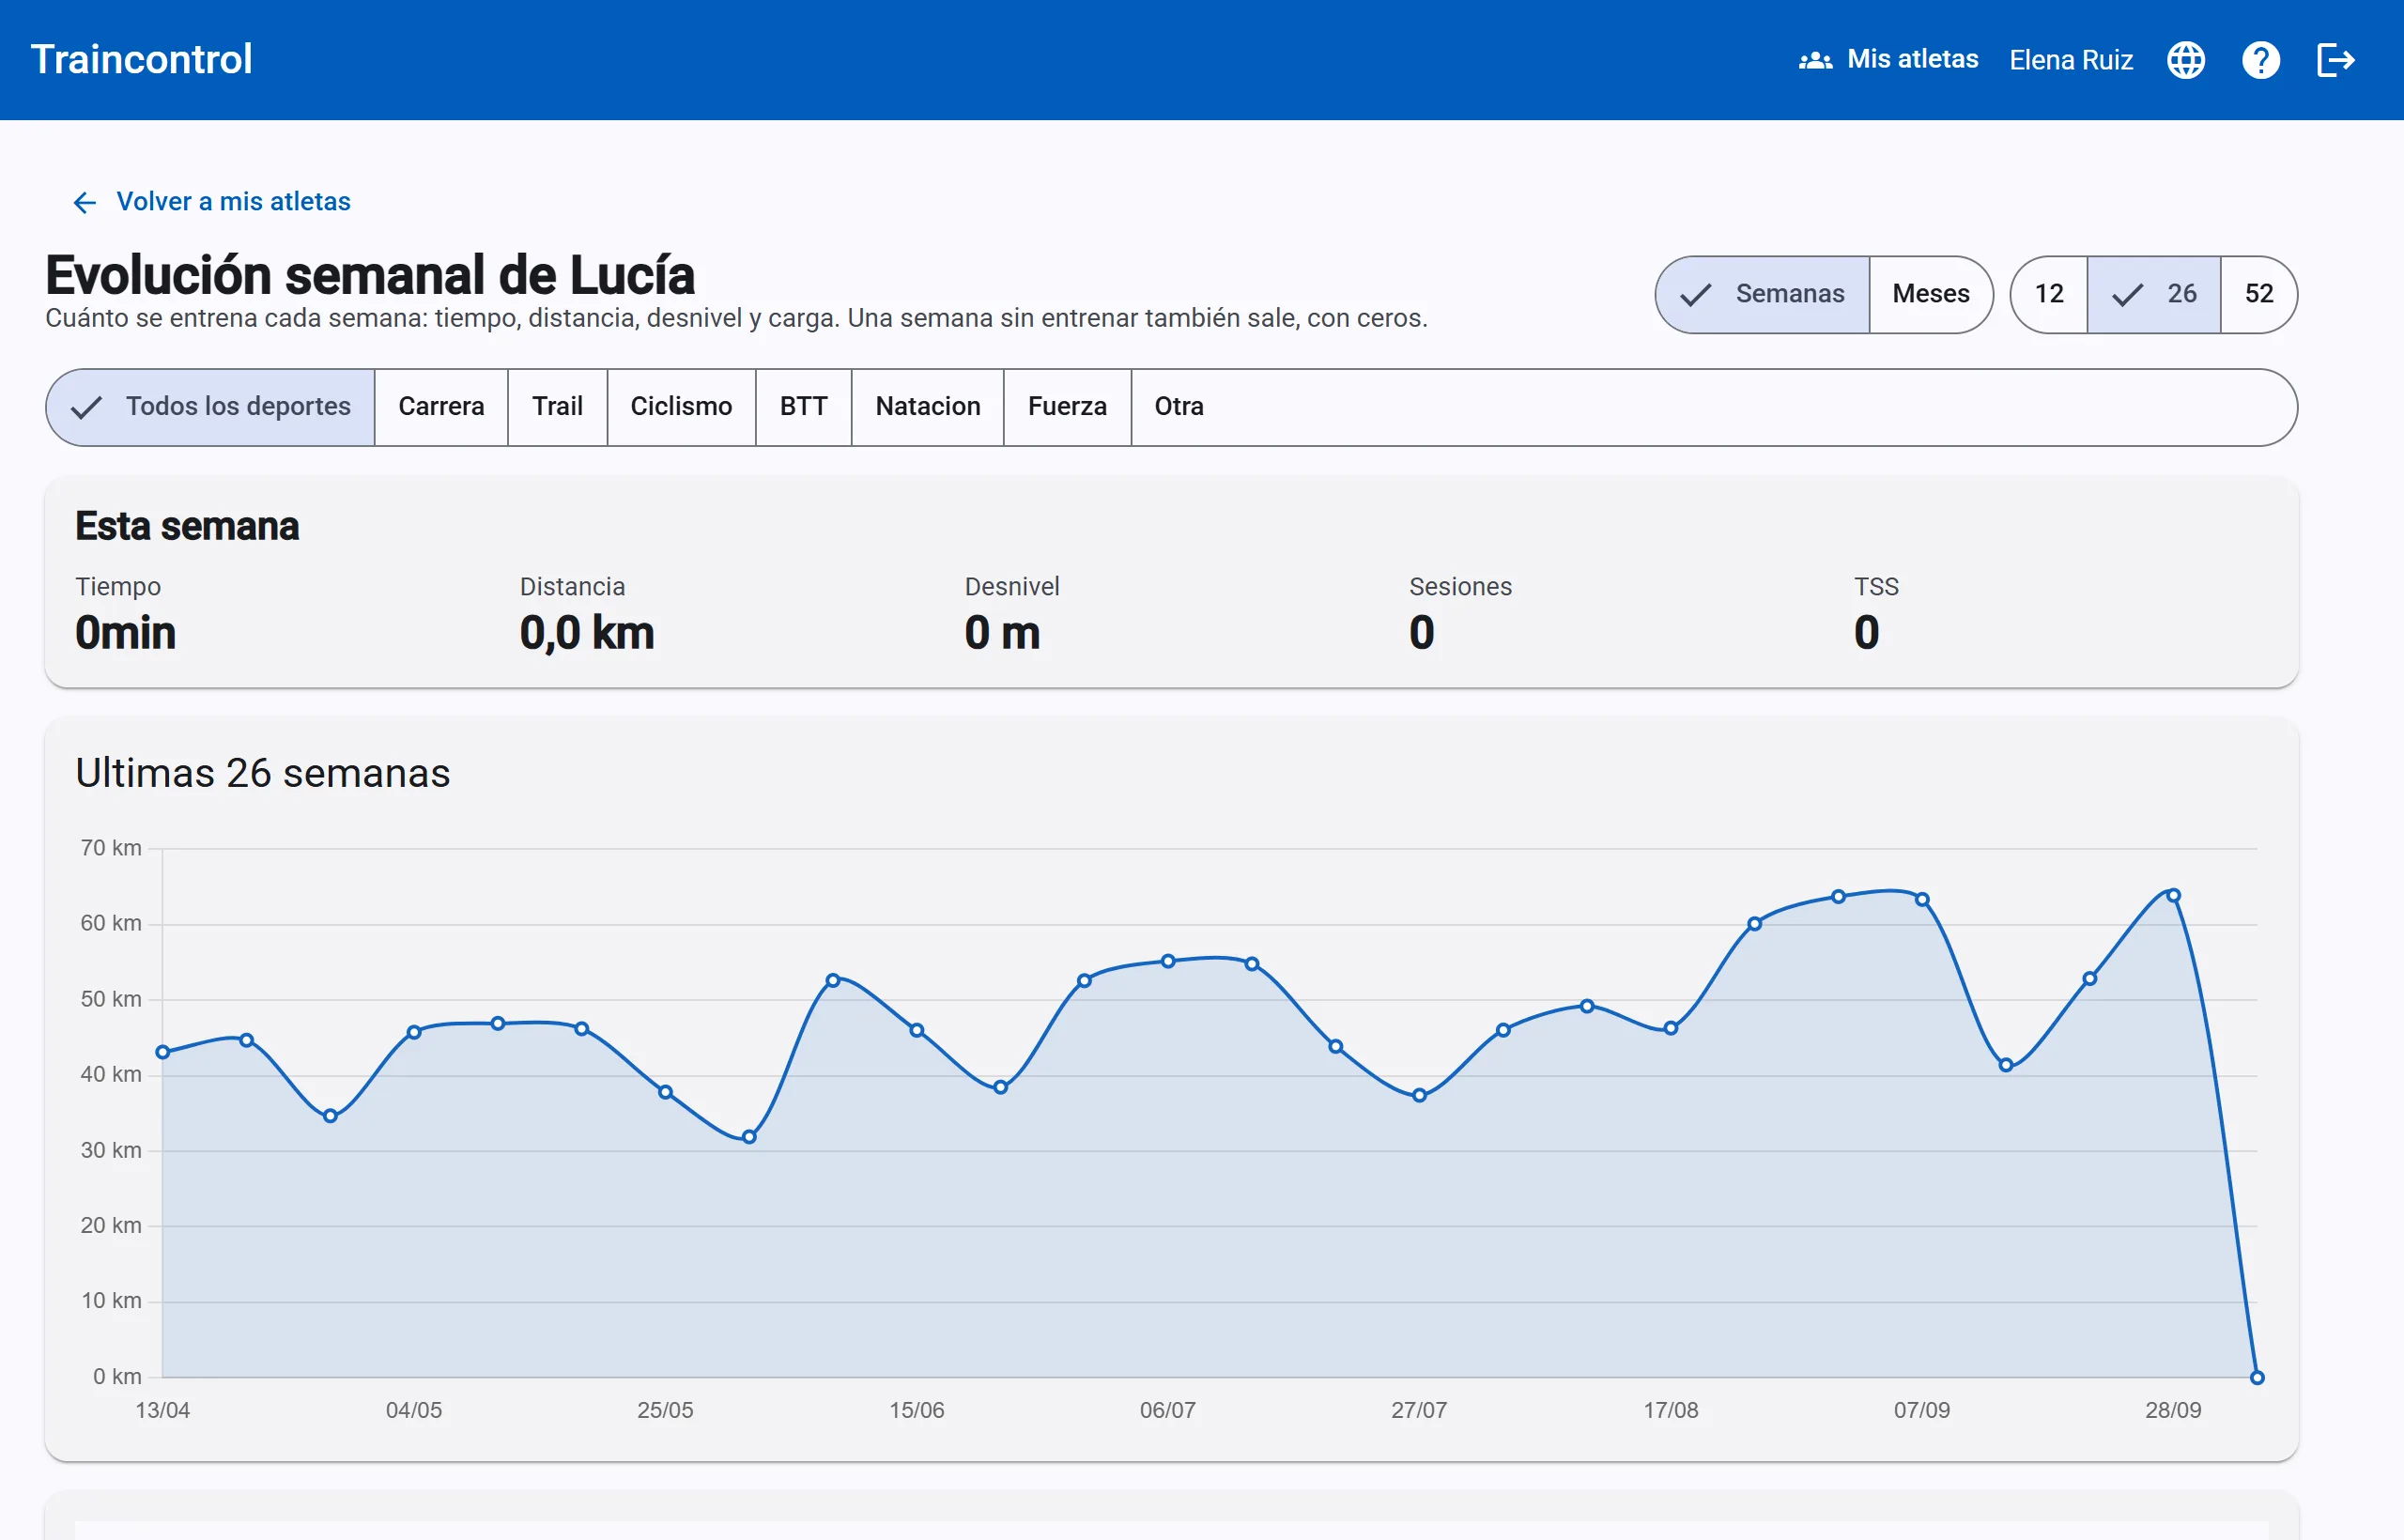The width and height of the screenshot is (2404, 1540).
Task: Click the chart data point at 28/09
Action: point(2173,895)
